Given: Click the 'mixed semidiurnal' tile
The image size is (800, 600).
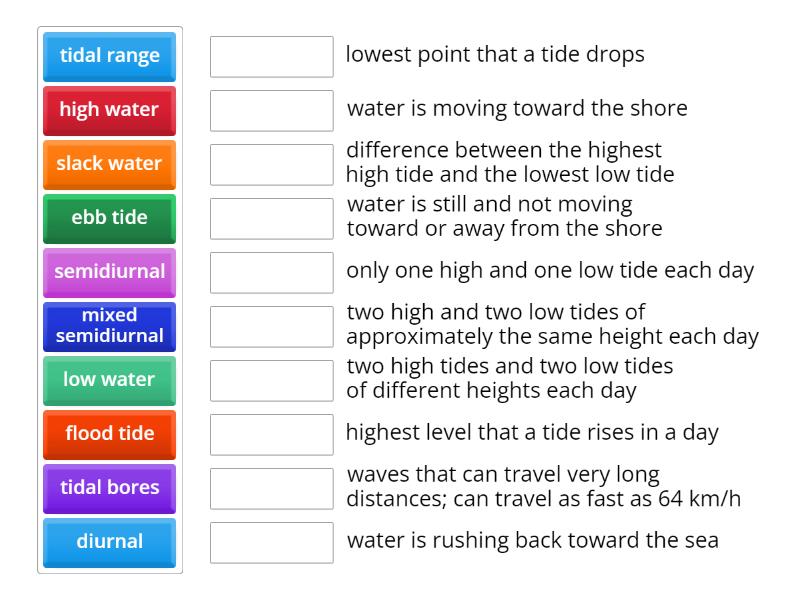Looking at the screenshot, I should (110, 326).
